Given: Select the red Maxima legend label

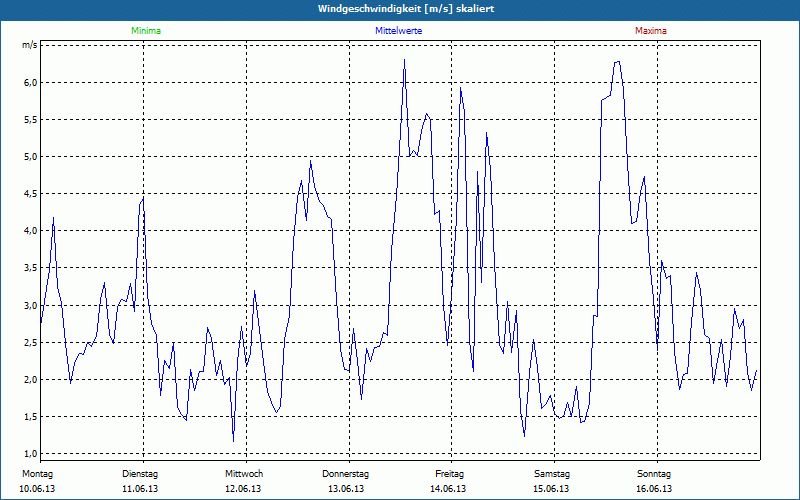Looking at the screenshot, I should [x=651, y=31].
